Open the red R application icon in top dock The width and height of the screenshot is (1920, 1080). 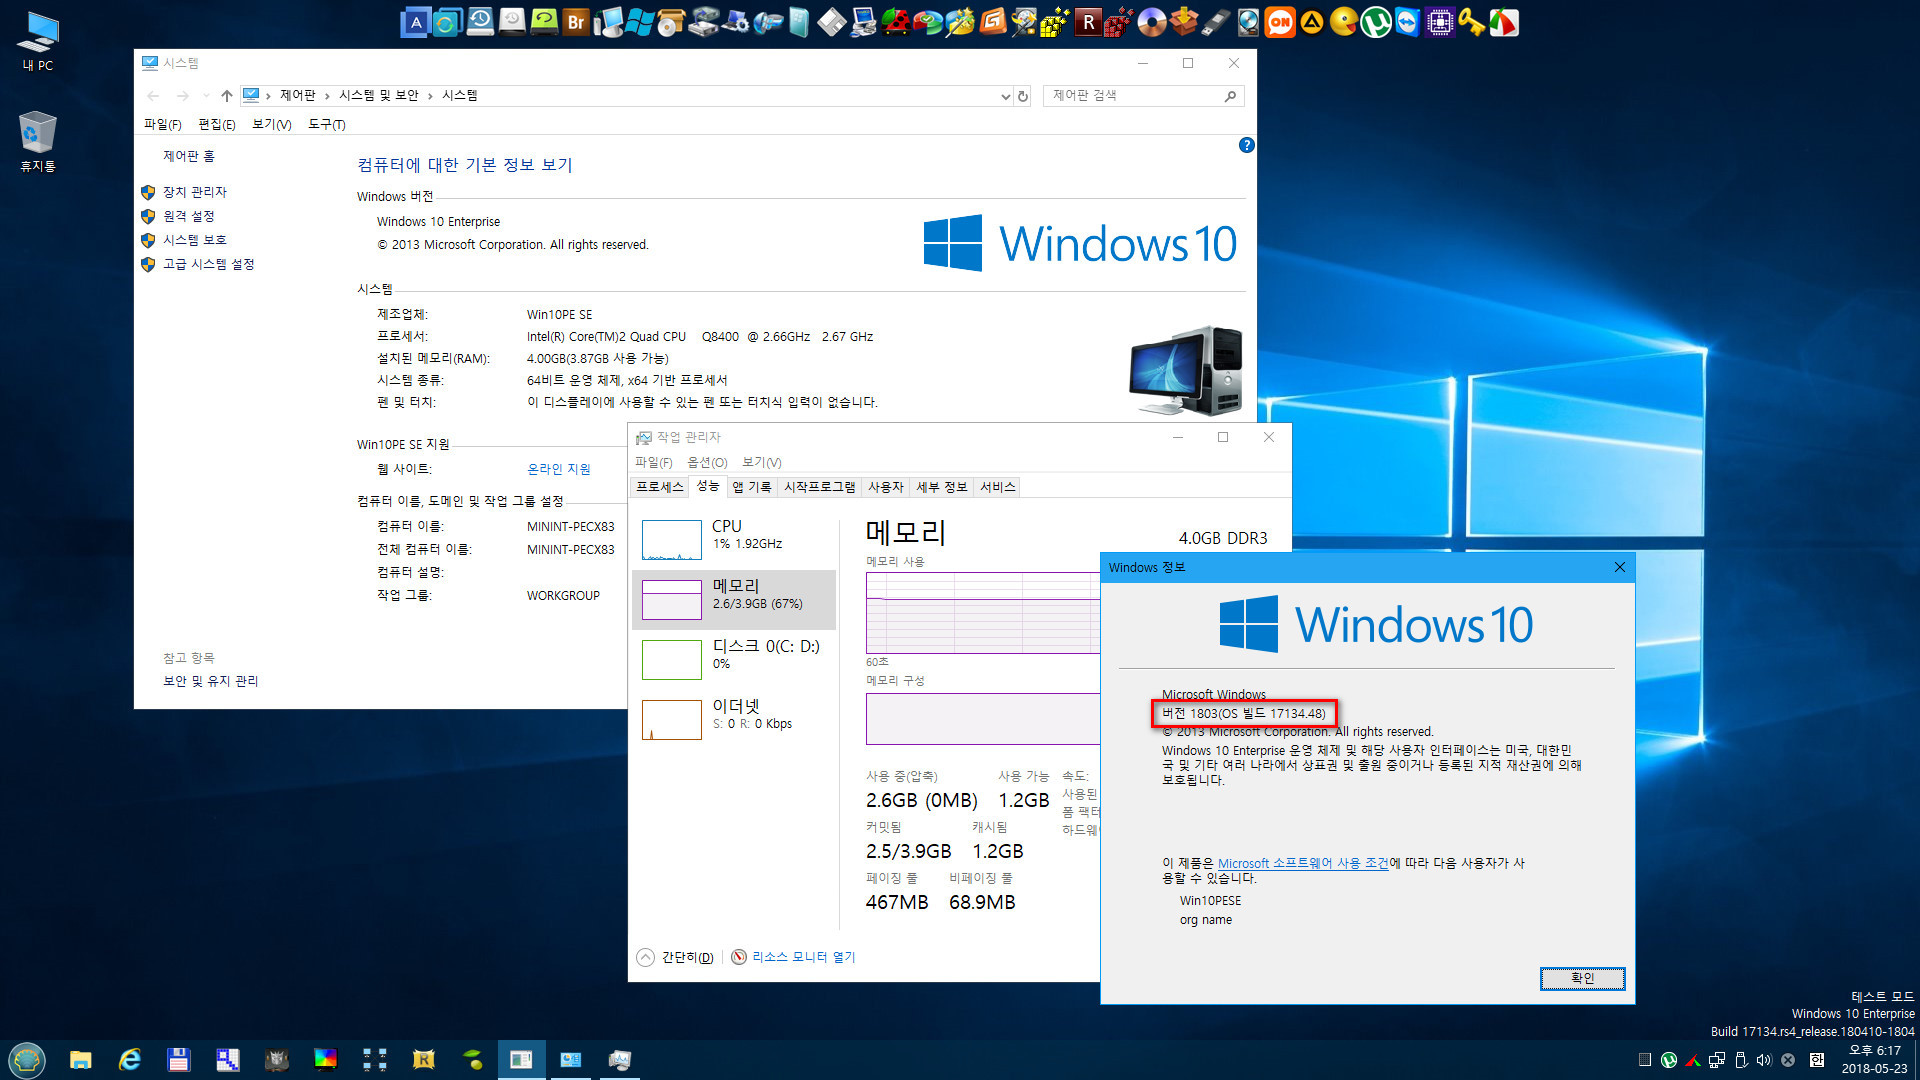pos(1088,22)
